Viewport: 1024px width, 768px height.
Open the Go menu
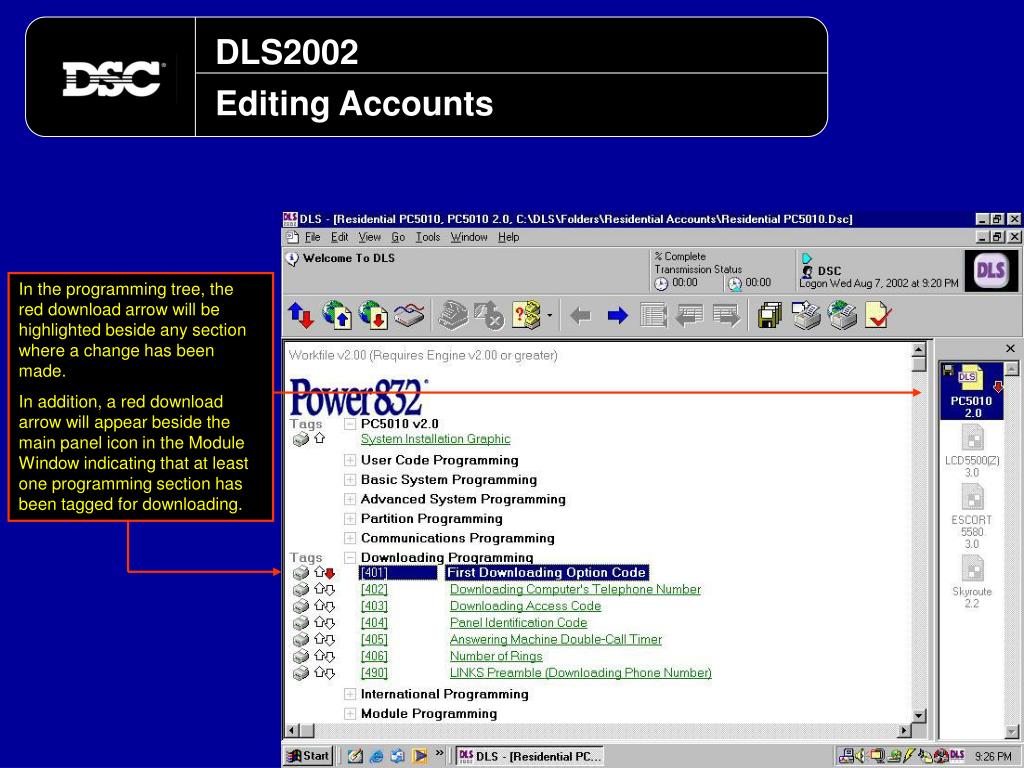point(398,237)
